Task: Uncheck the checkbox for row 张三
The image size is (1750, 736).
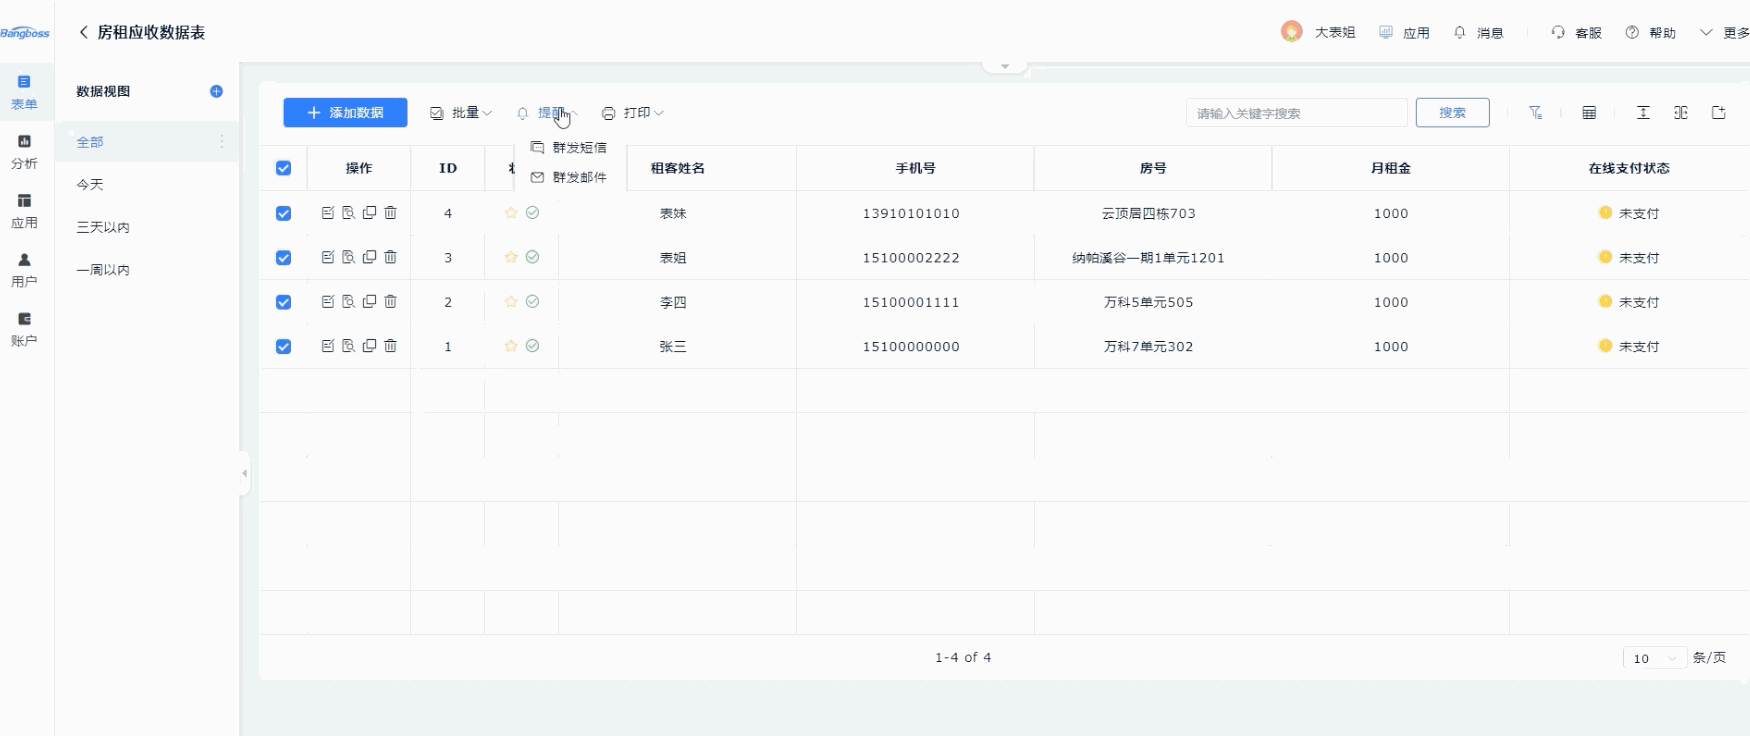Action: coord(284,346)
